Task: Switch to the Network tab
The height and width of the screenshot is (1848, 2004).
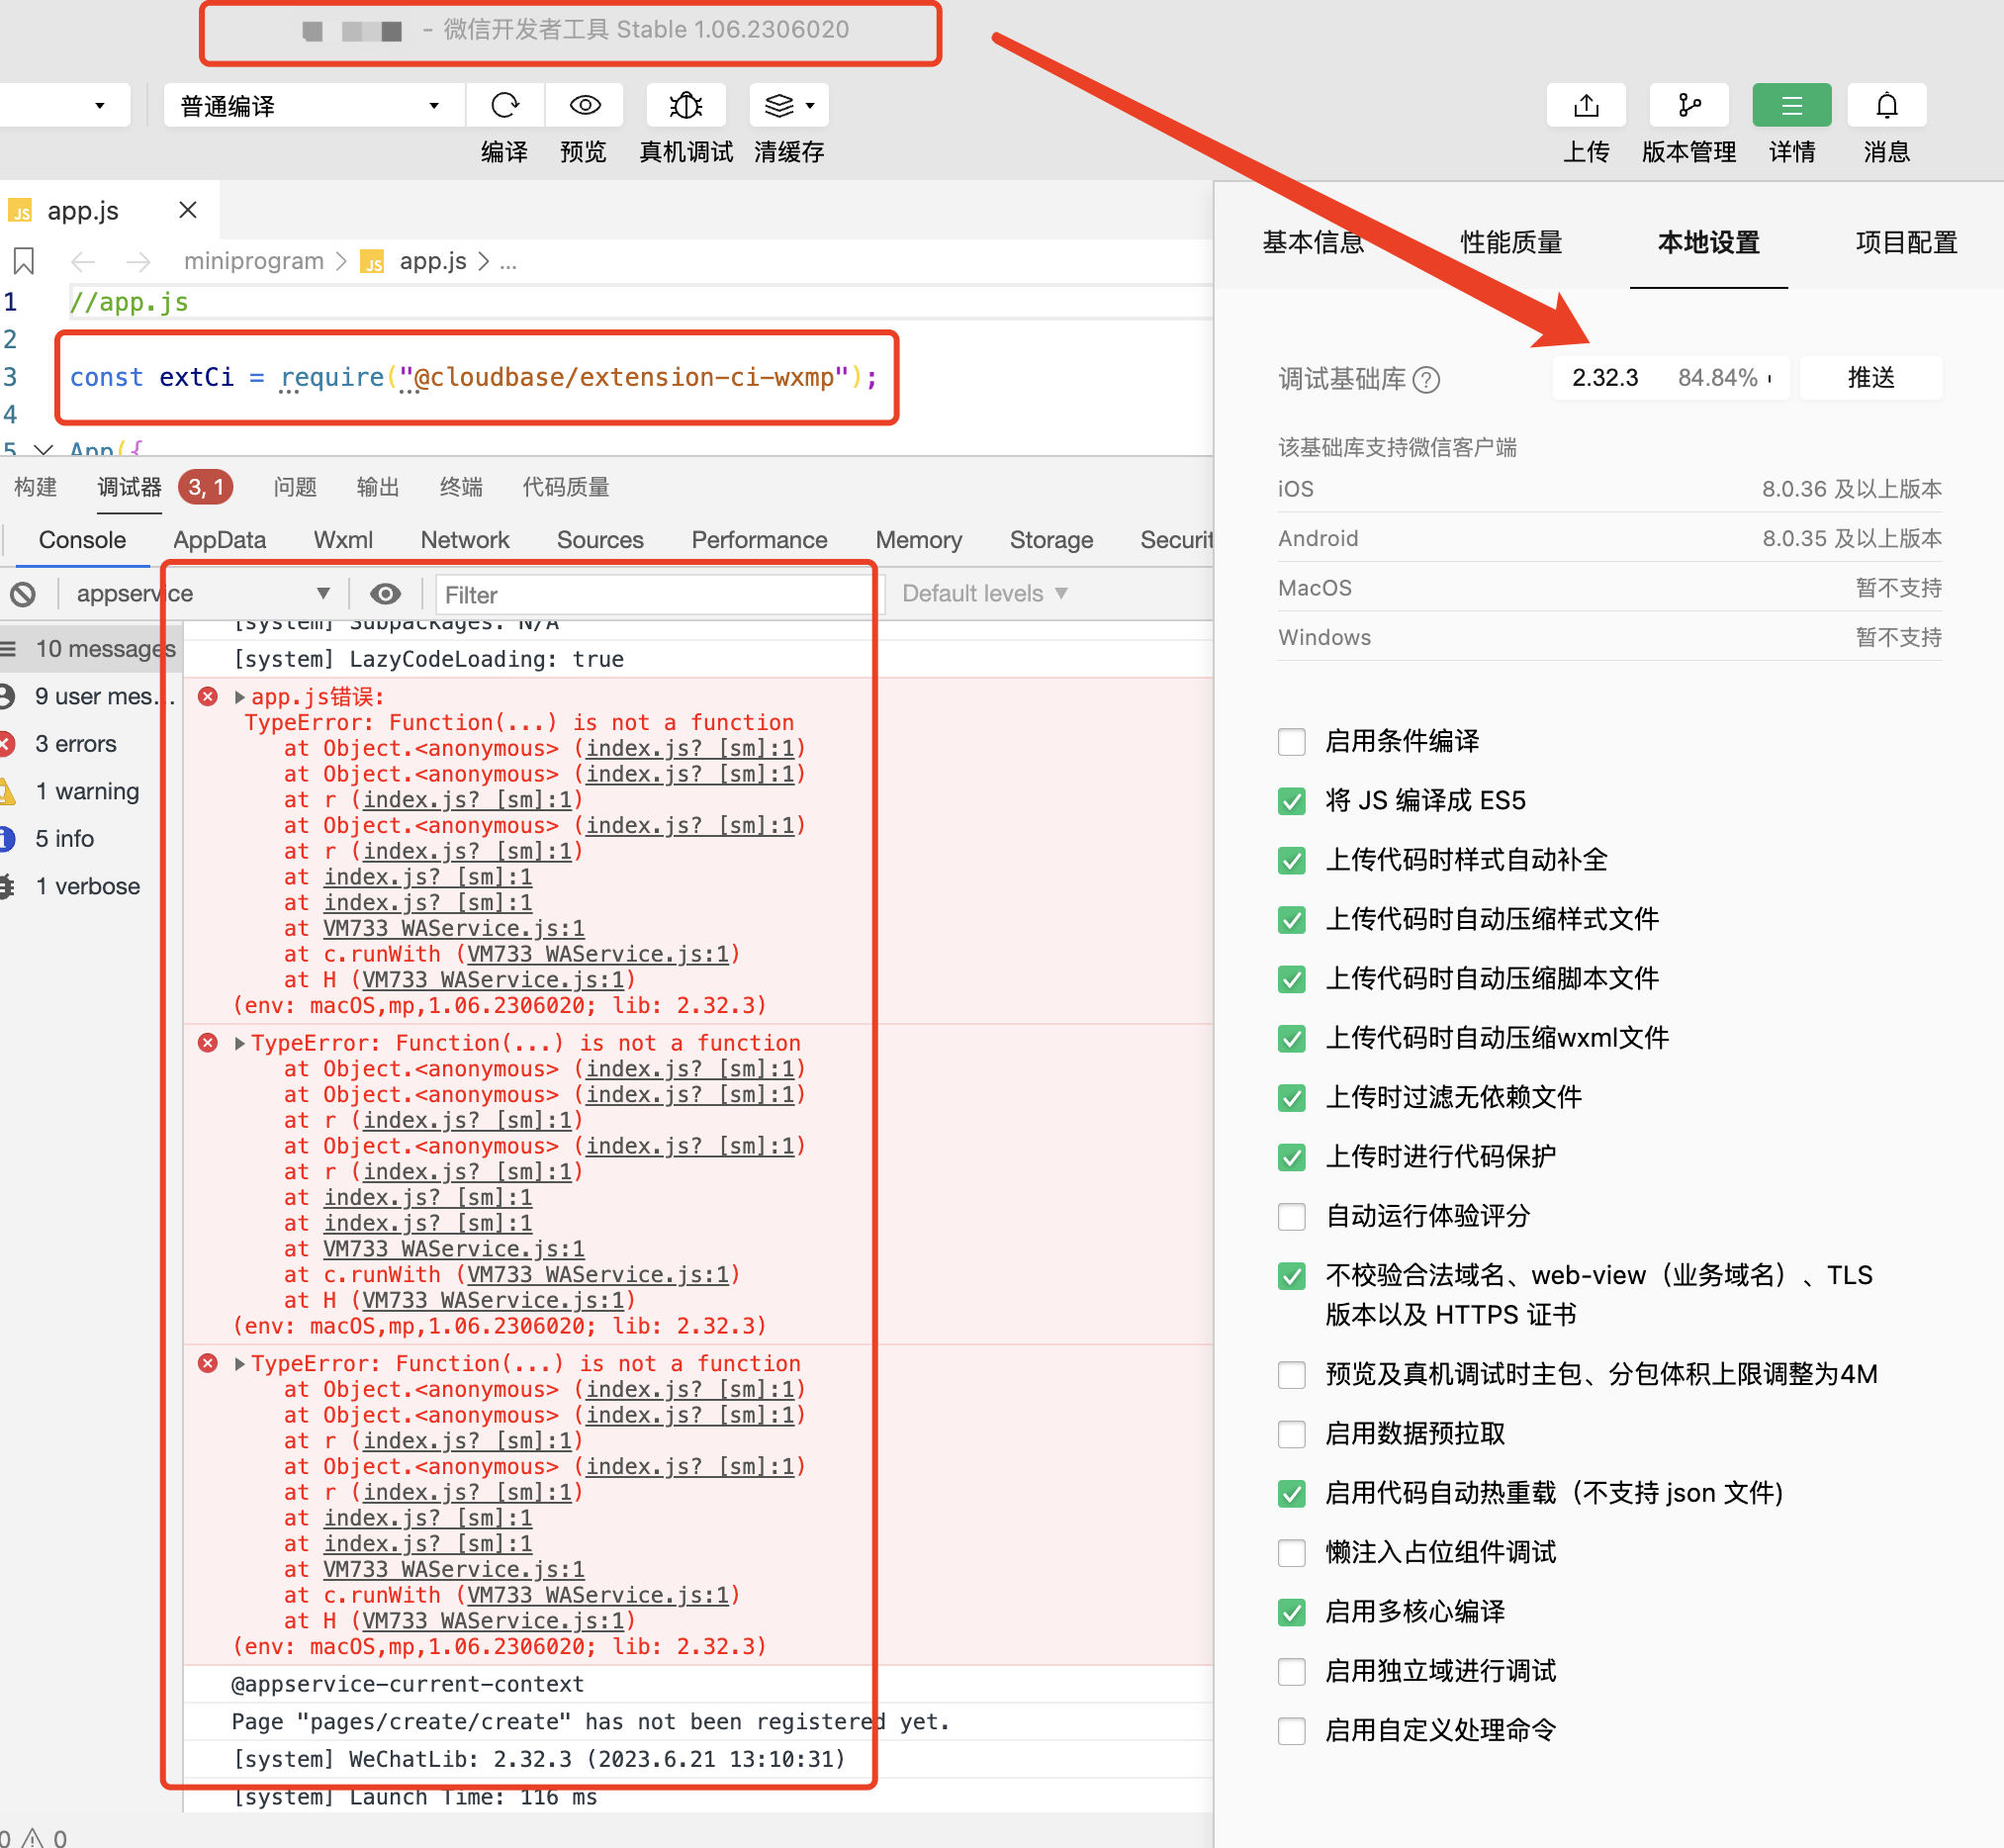Action: coord(464,540)
